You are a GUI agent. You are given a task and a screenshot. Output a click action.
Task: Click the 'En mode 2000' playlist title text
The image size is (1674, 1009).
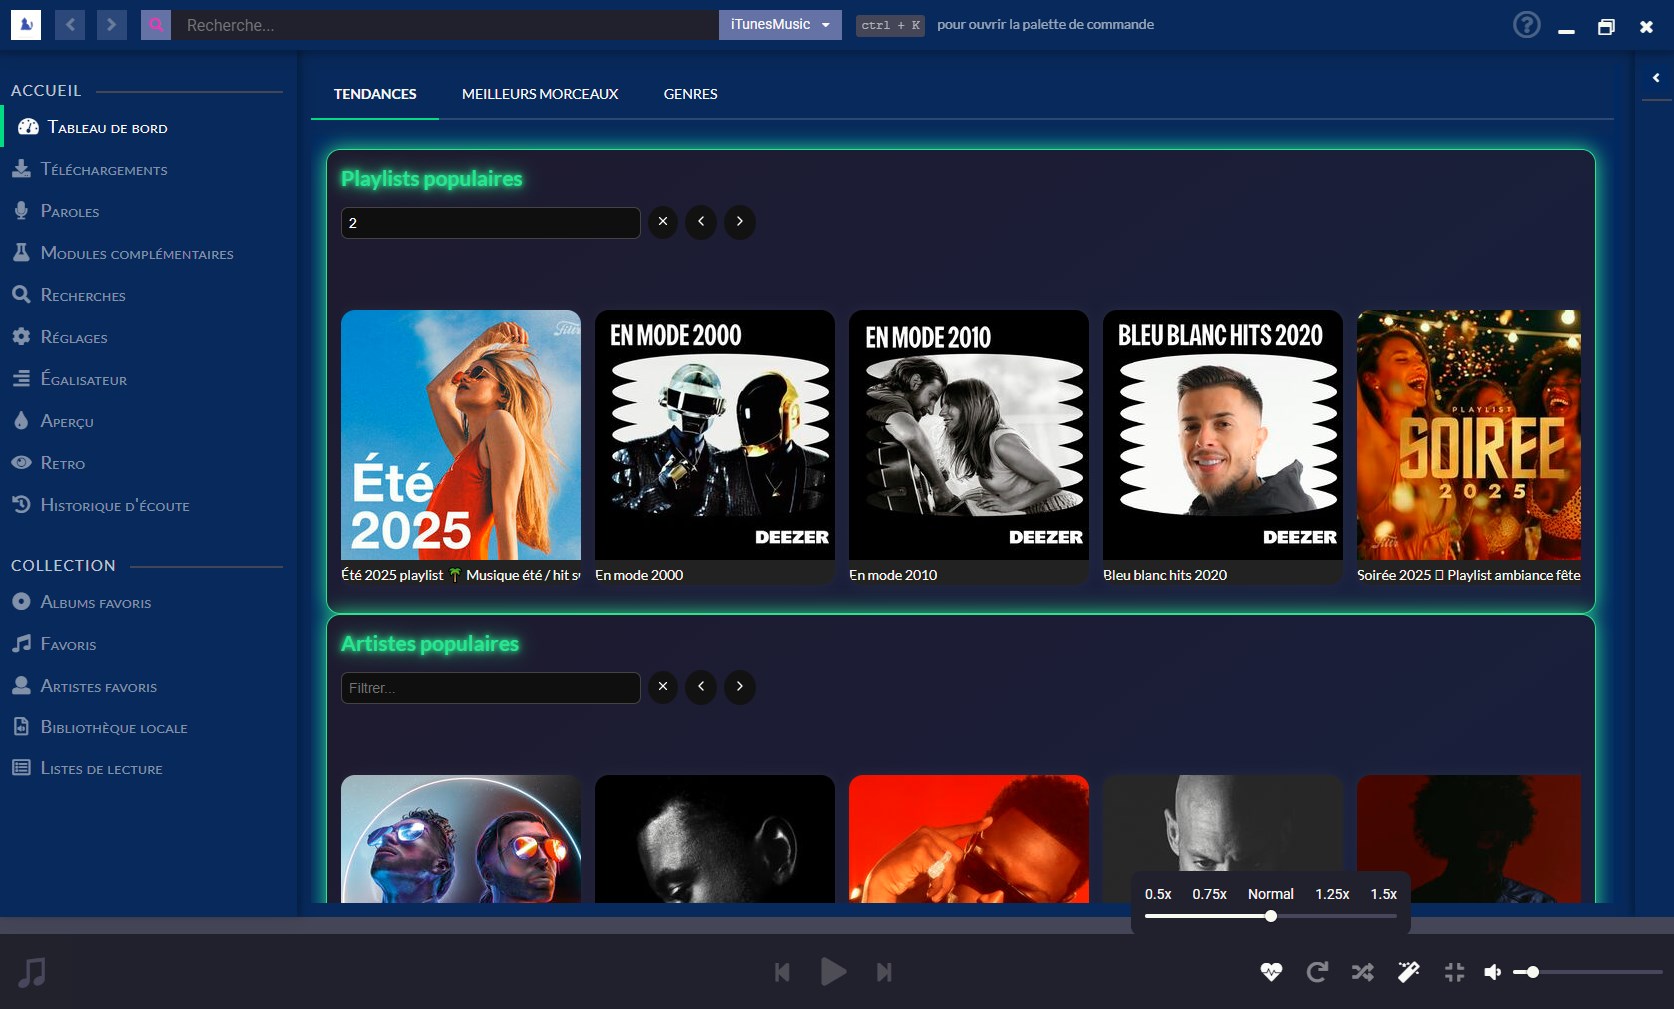coord(639,575)
